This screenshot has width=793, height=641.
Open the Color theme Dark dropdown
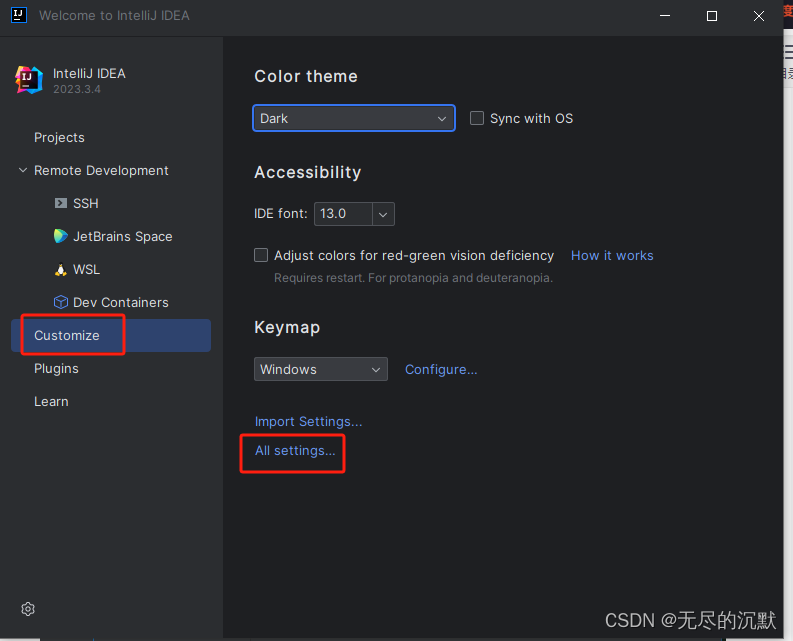click(x=354, y=118)
